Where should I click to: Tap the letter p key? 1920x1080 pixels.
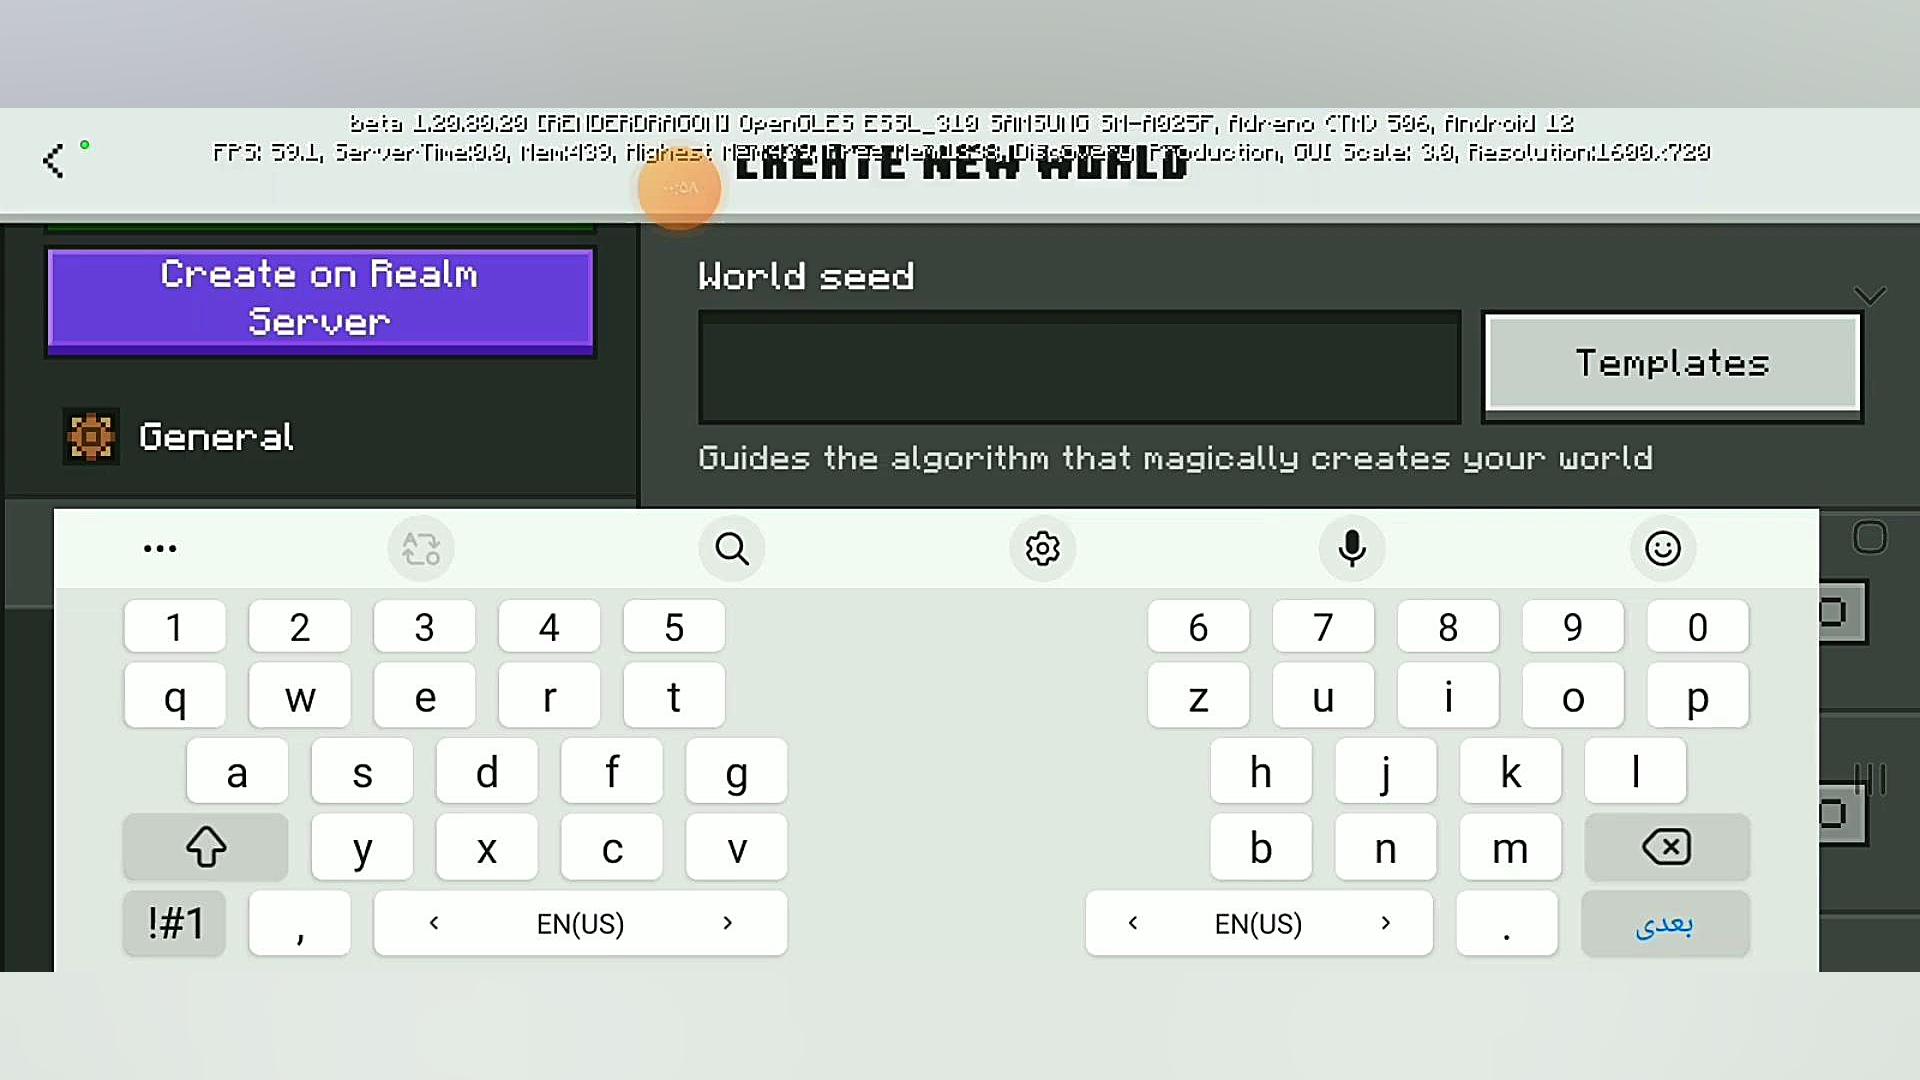[1698, 696]
